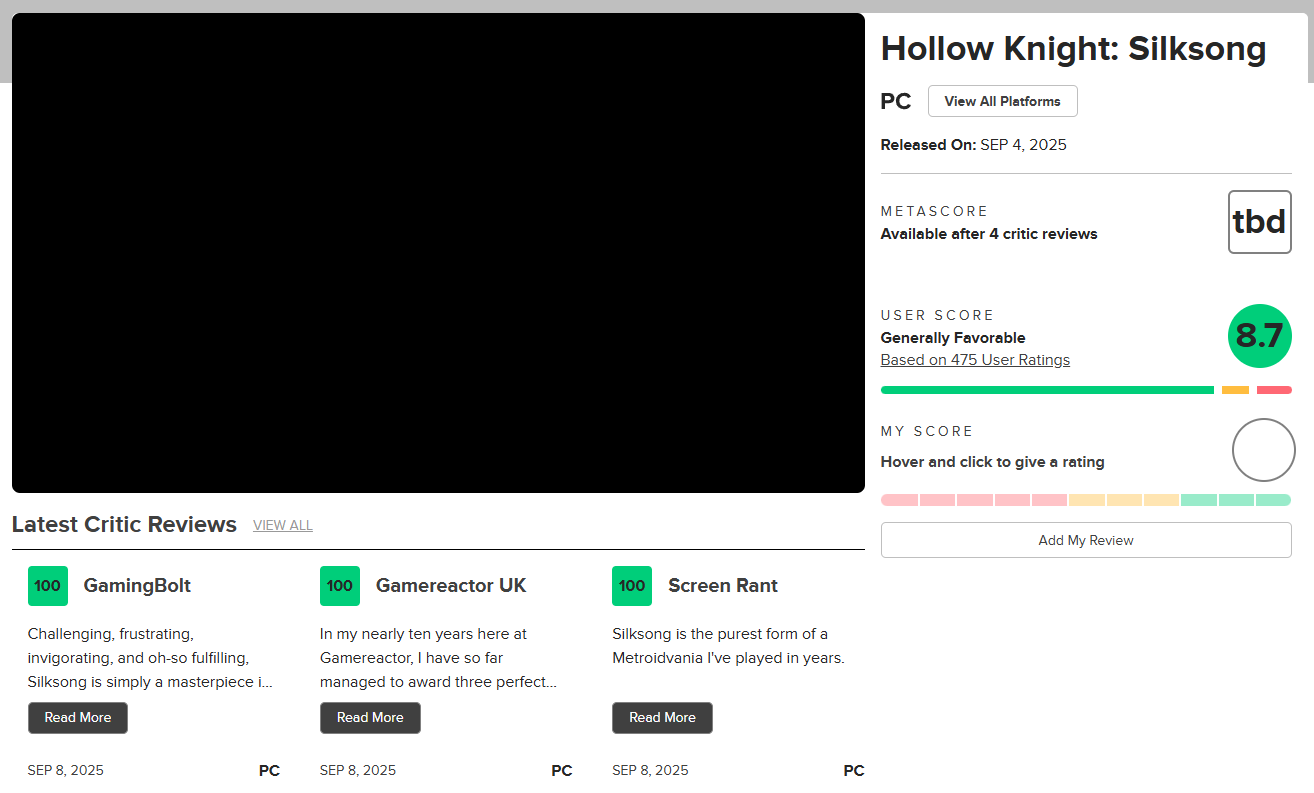Image resolution: width=1314 pixels, height=793 pixels.
Task: Read more of Screen Rant review
Action: click(662, 717)
